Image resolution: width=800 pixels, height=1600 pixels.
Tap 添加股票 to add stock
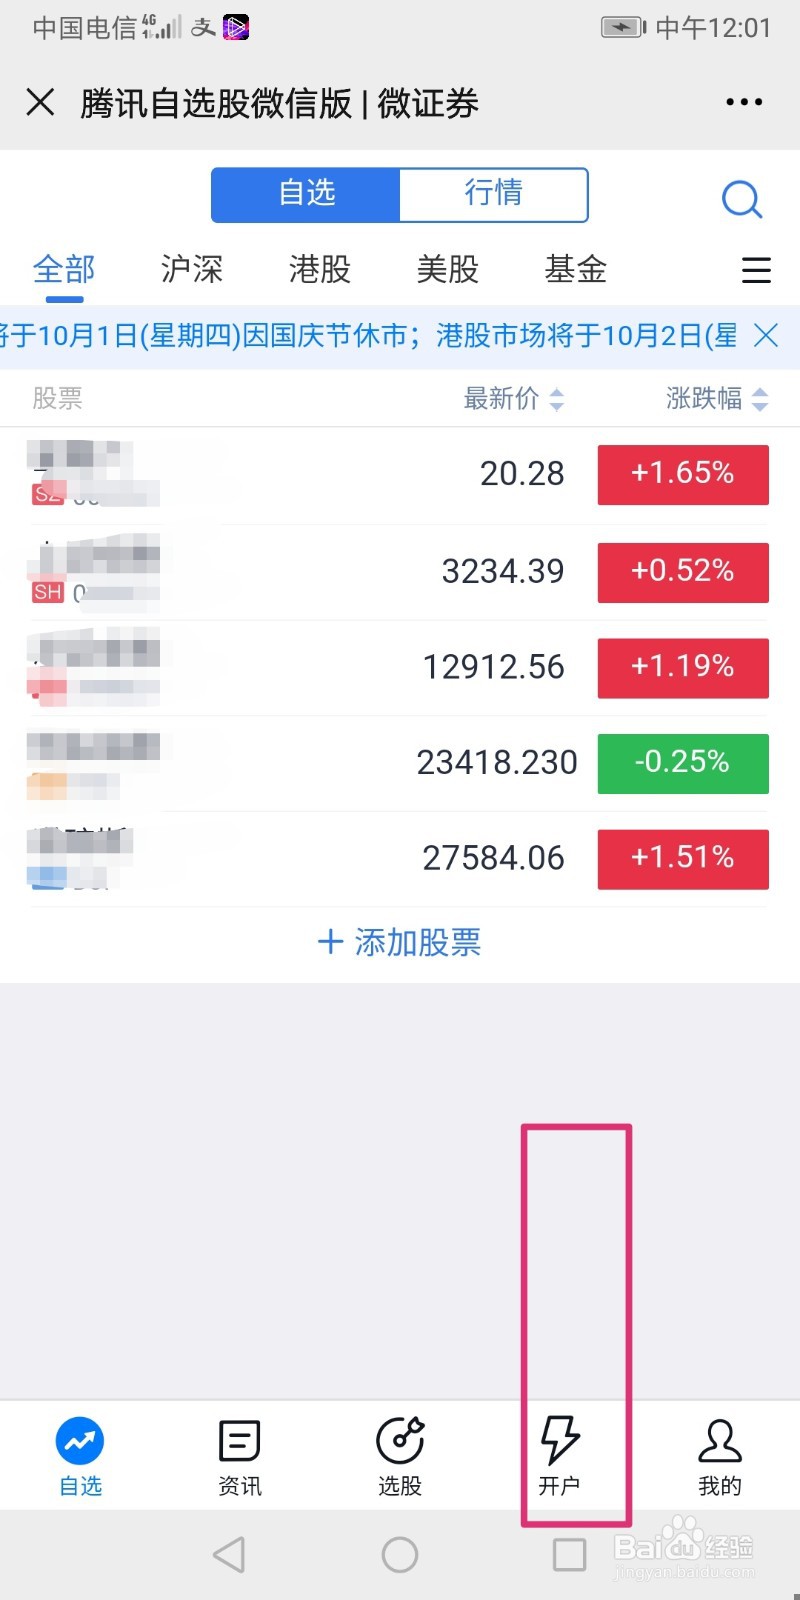coord(400,942)
